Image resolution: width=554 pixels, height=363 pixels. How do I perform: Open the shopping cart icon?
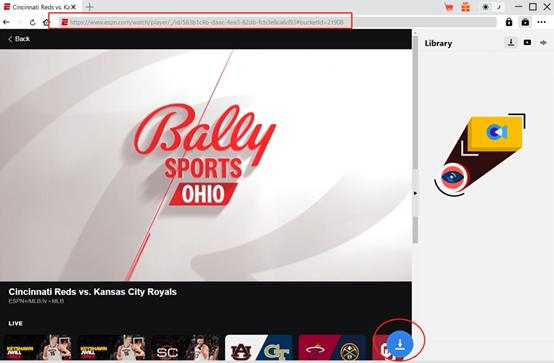point(449,7)
